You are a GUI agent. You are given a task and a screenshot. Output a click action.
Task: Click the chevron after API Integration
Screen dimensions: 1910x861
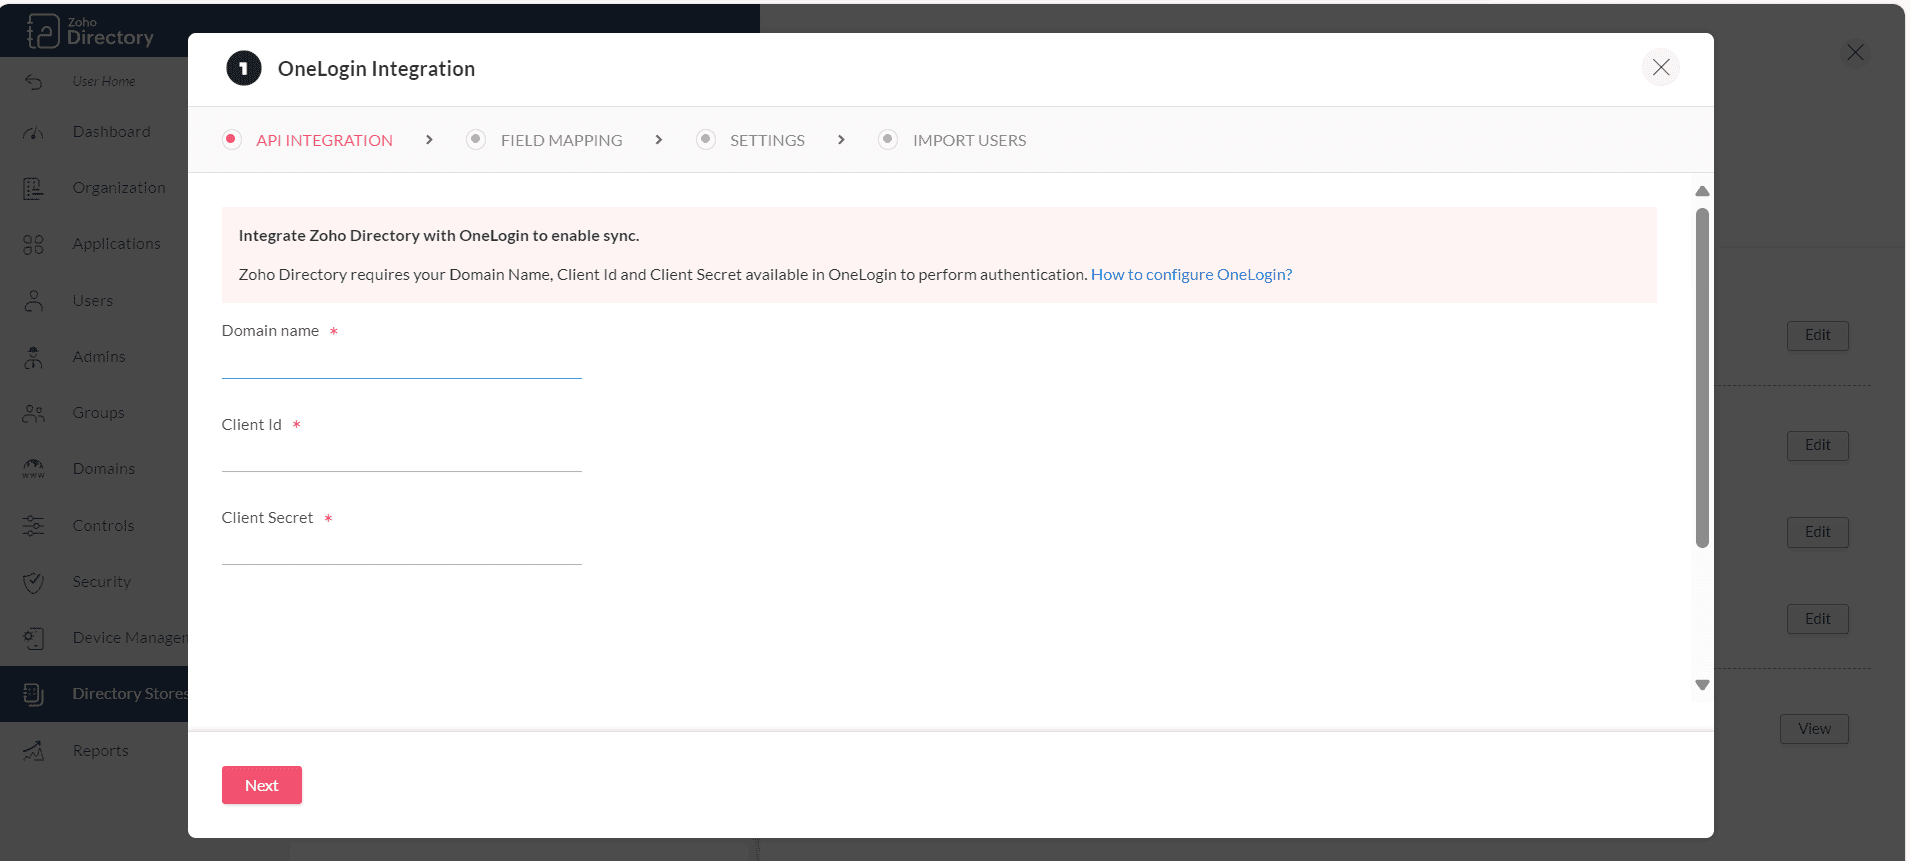click(x=429, y=140)
